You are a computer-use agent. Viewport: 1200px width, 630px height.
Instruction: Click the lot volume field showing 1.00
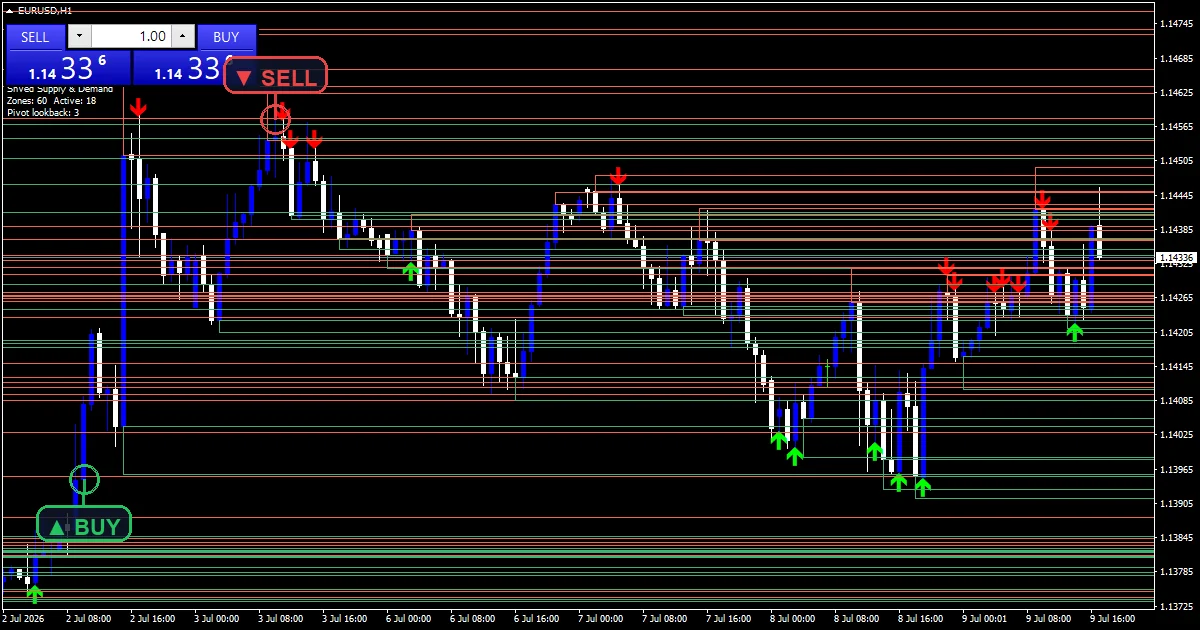pyautogui.click(x=131, y=37)
